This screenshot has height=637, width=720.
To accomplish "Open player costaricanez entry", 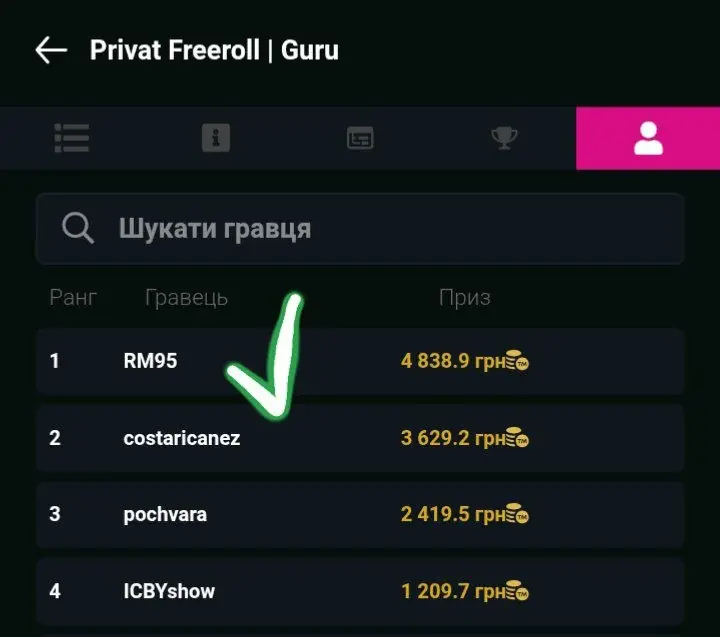I will [x=182, y=438].
